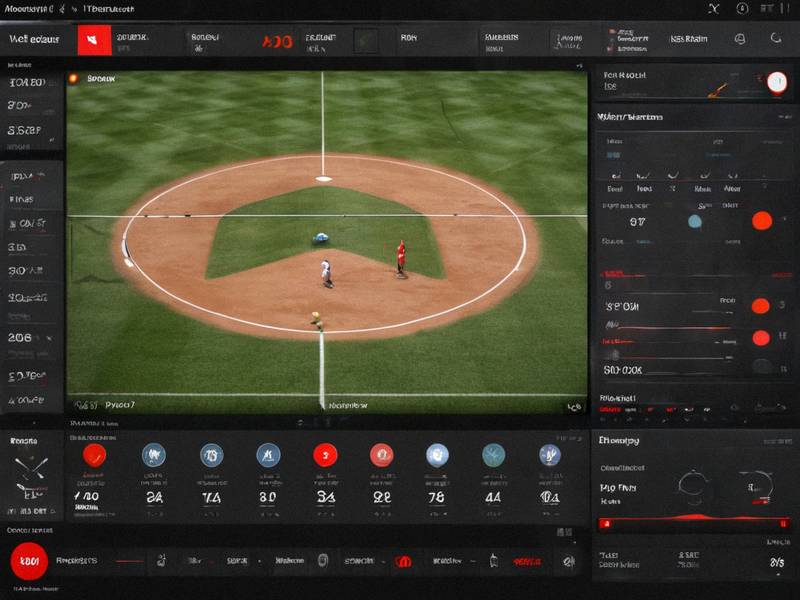
Task: Expand the first chevron in right stats panel
Action: pyautogui.click(x=616, y=176)
